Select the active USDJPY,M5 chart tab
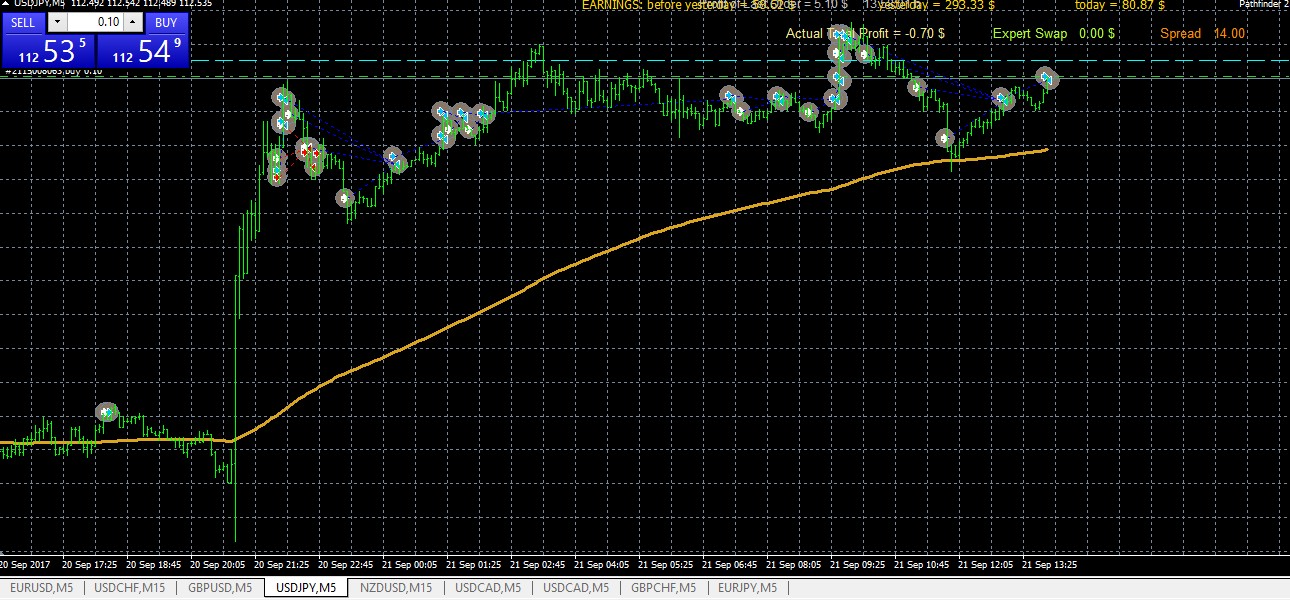 [x=306, y=588]
